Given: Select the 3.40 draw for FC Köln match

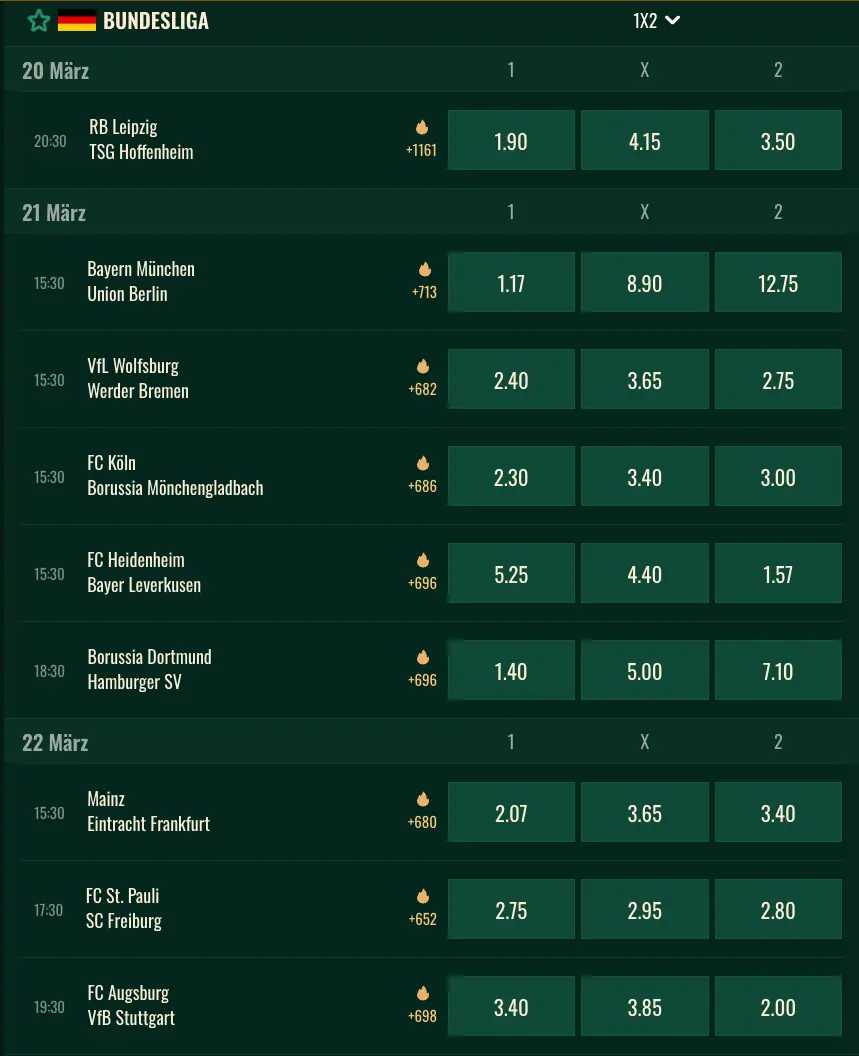Looking at the screenshot, I should (x=644, y=477).
